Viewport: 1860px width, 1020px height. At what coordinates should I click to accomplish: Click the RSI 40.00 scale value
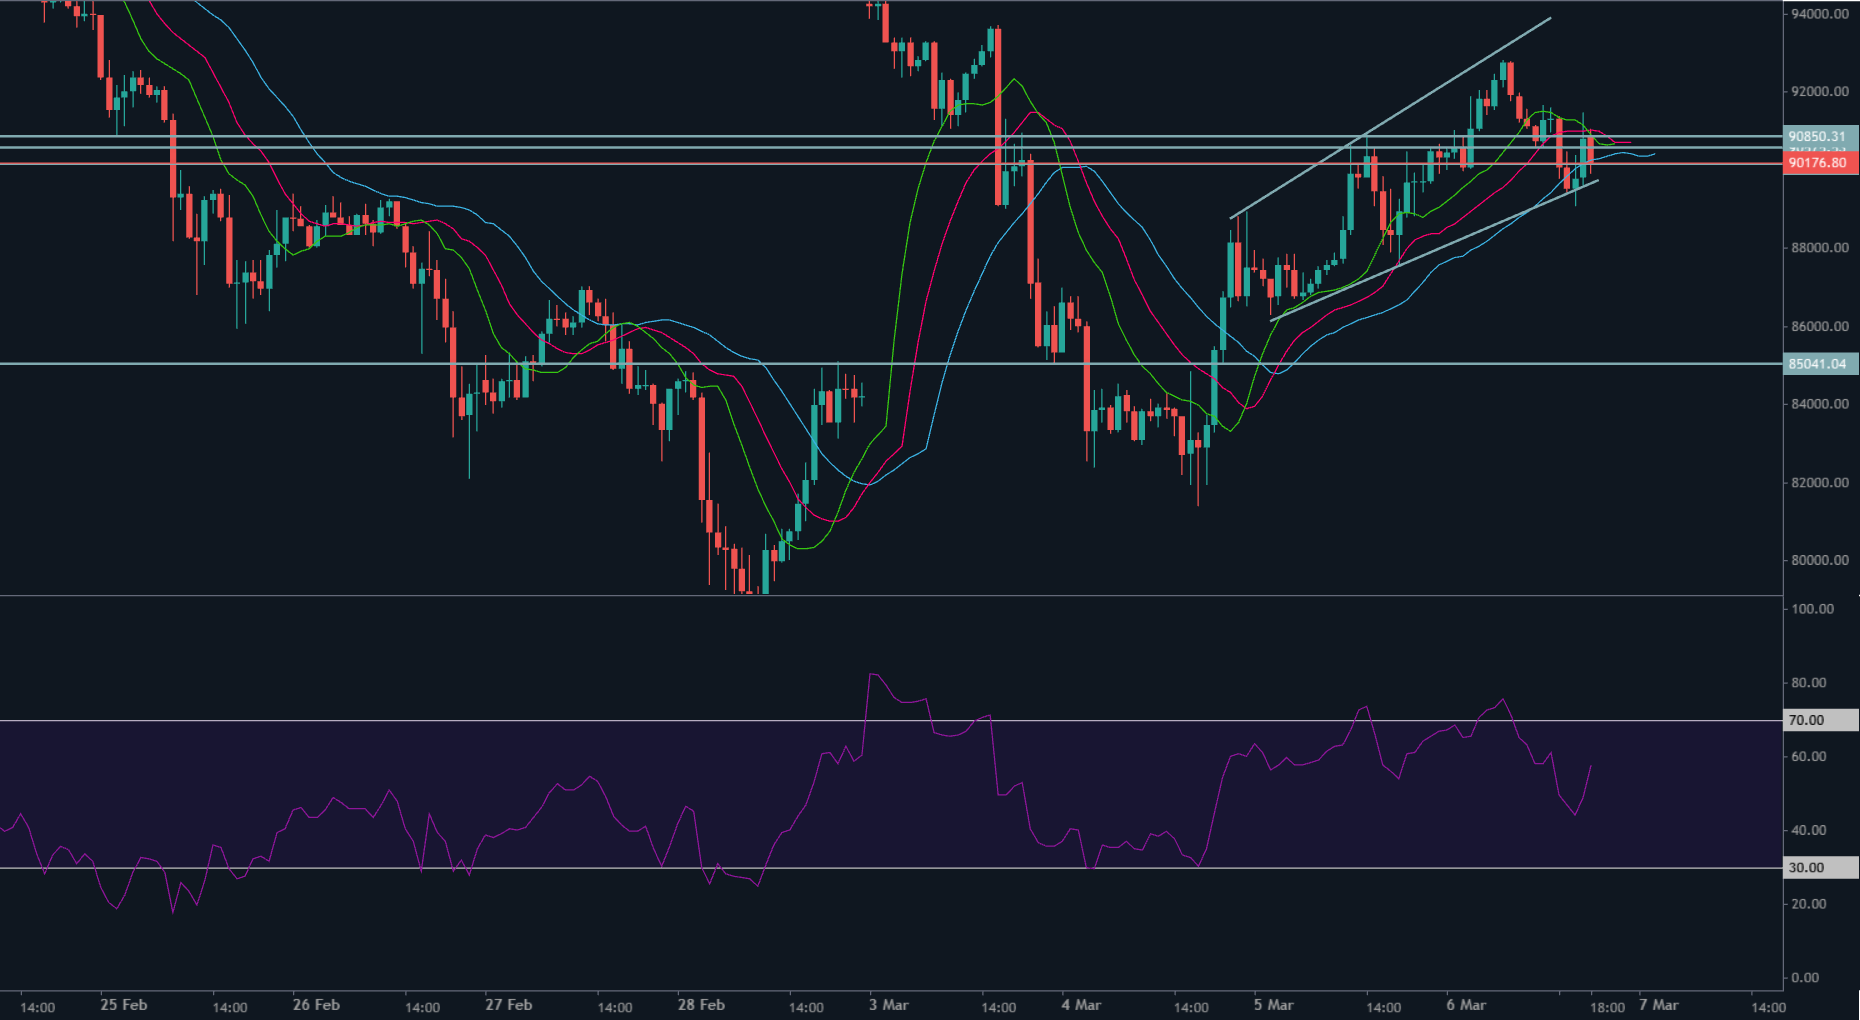(x=1811, y=830)
